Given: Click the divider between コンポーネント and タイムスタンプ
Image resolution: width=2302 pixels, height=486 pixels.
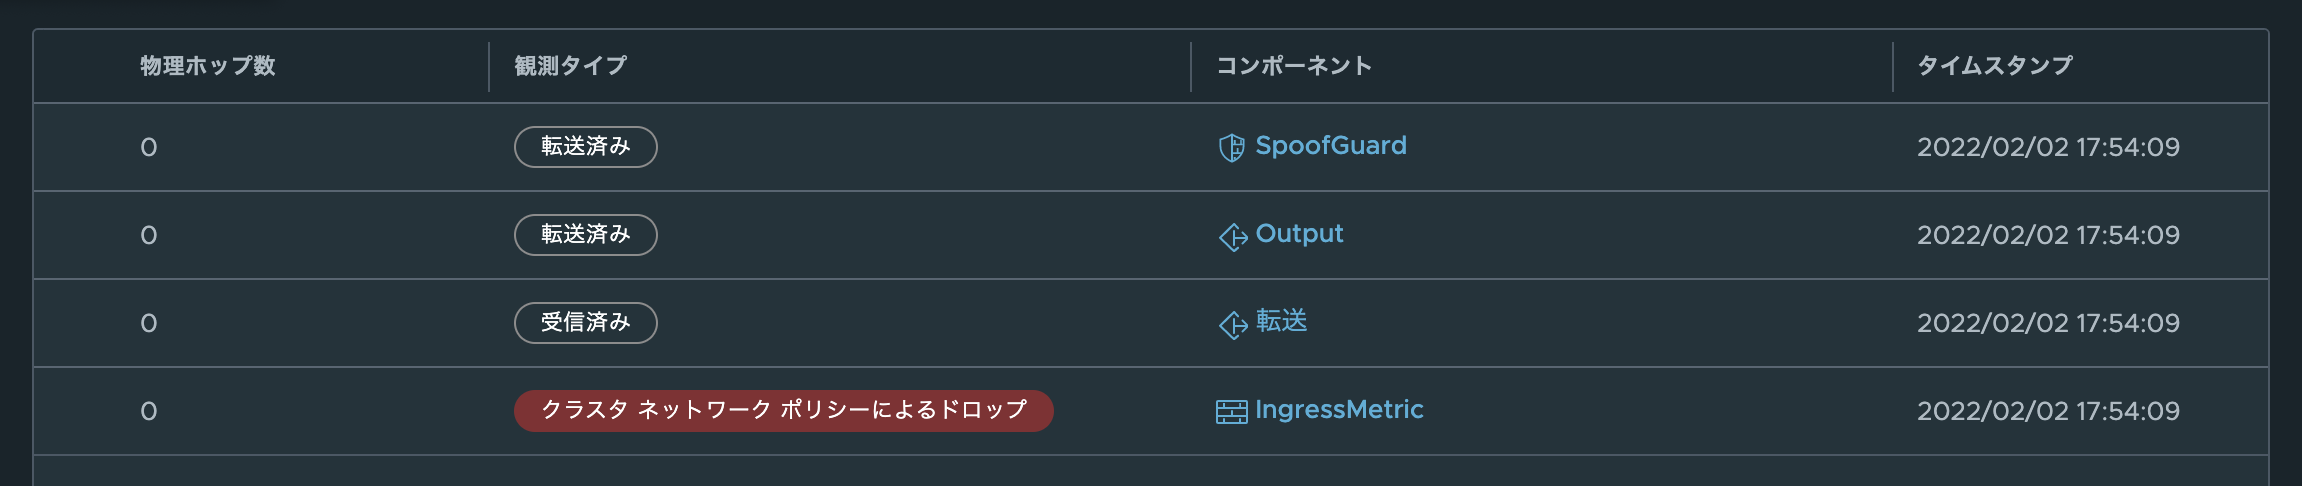Looking at the screenshot, I should pos(1892,66).
